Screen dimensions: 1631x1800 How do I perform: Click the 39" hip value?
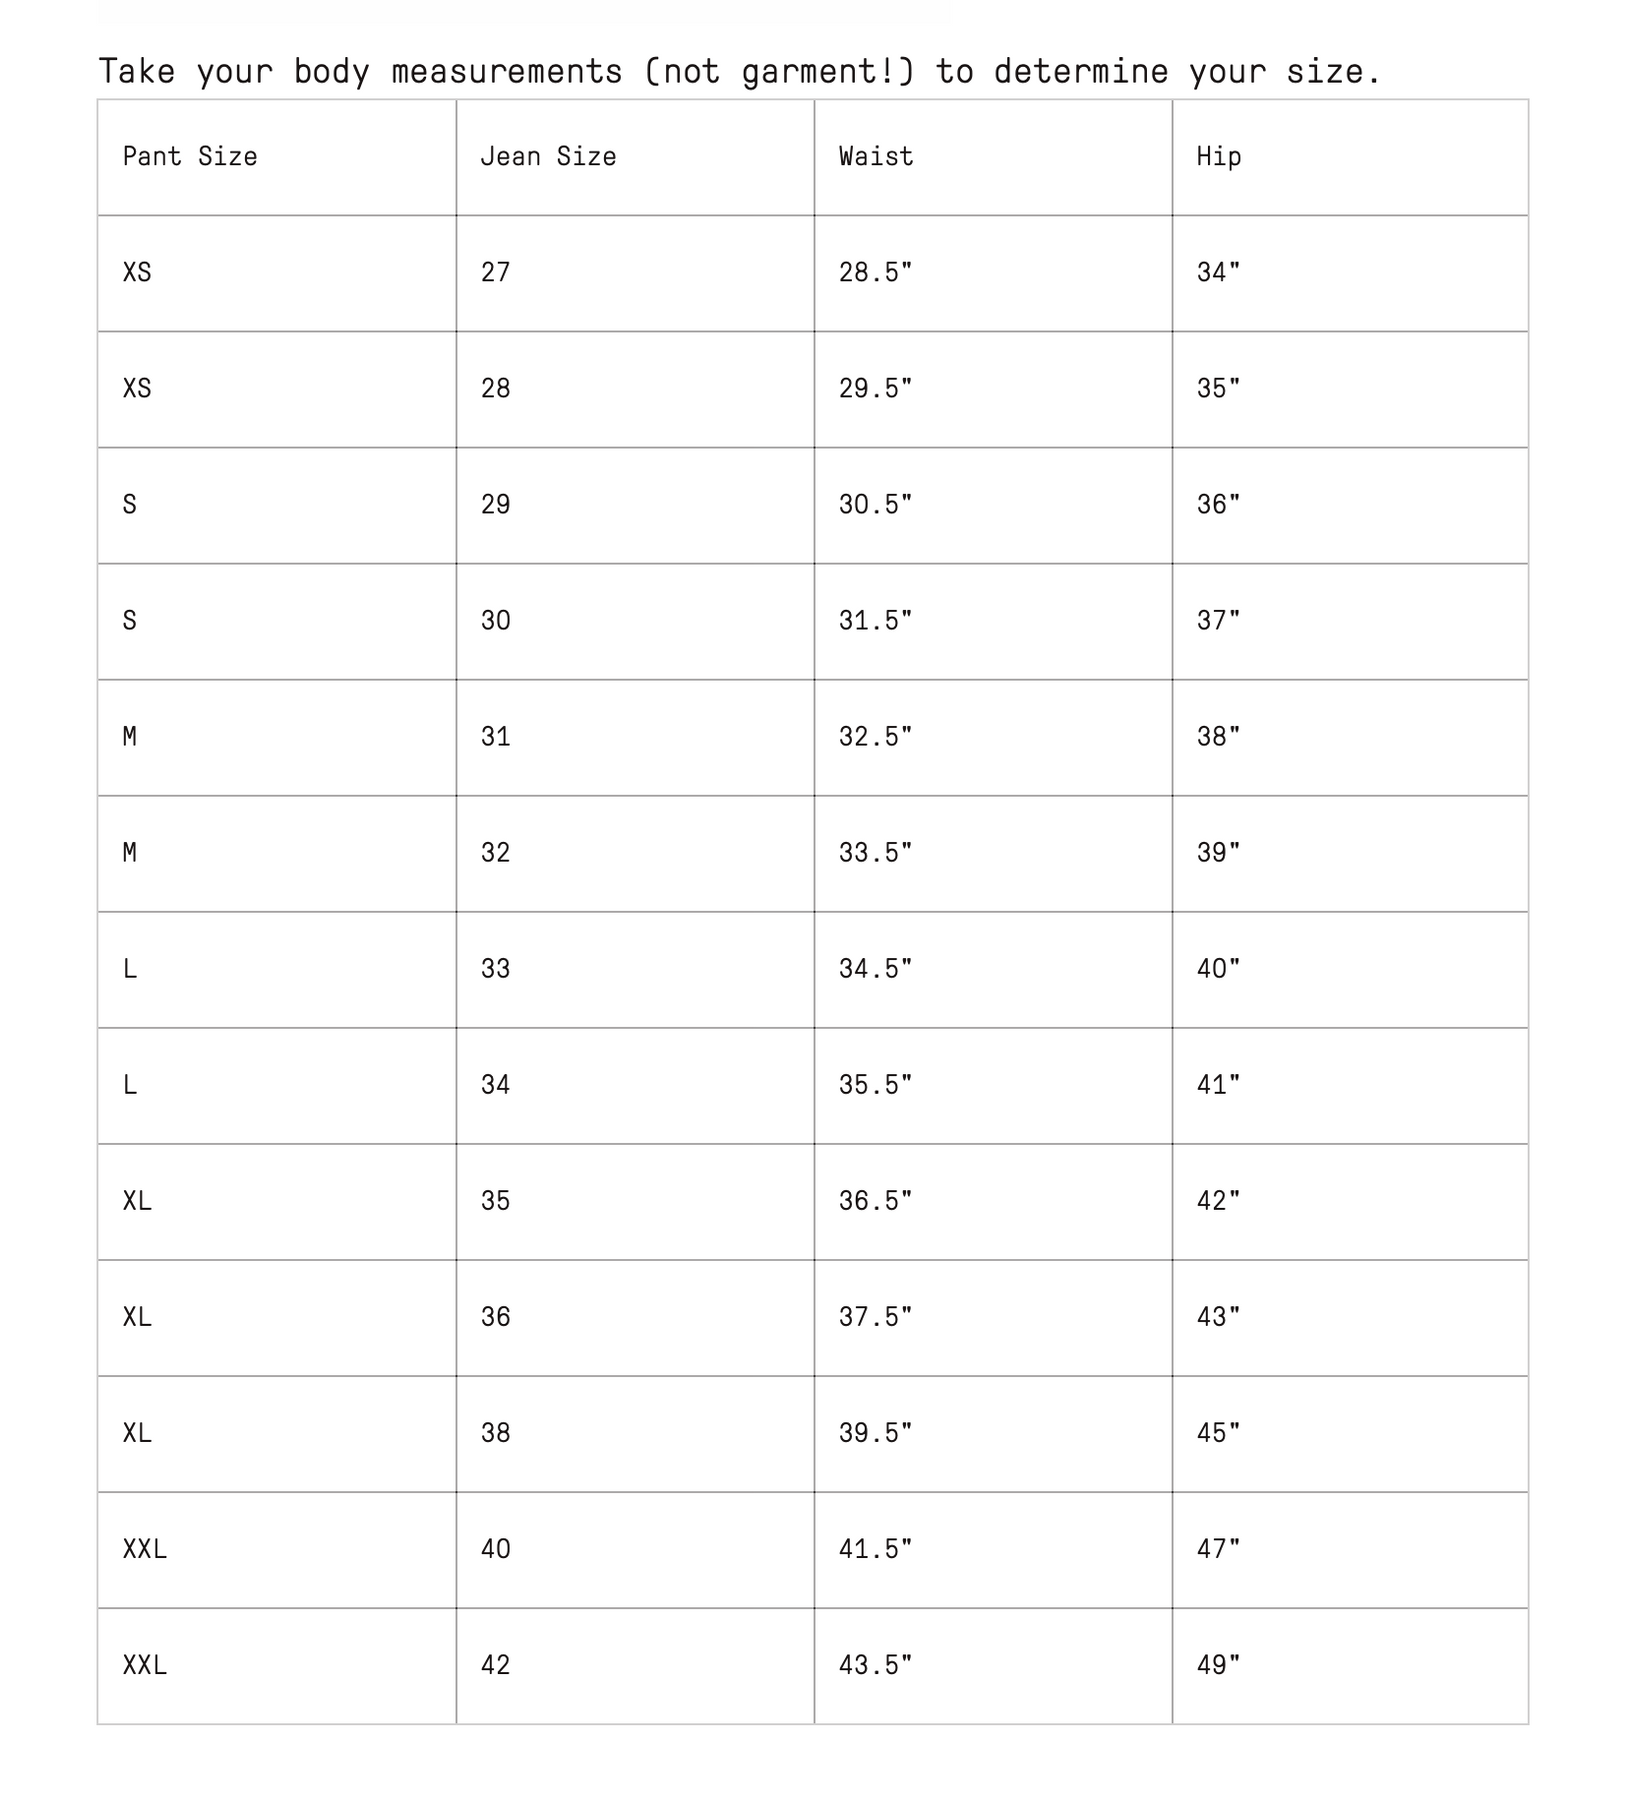1219,853
